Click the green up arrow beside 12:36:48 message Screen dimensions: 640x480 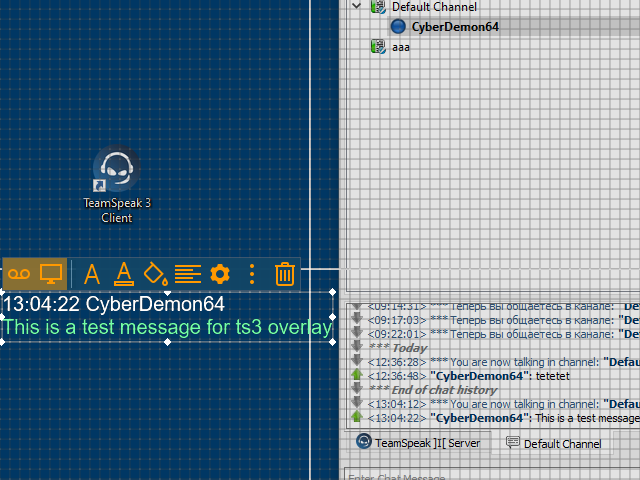[x=357, y=374]
